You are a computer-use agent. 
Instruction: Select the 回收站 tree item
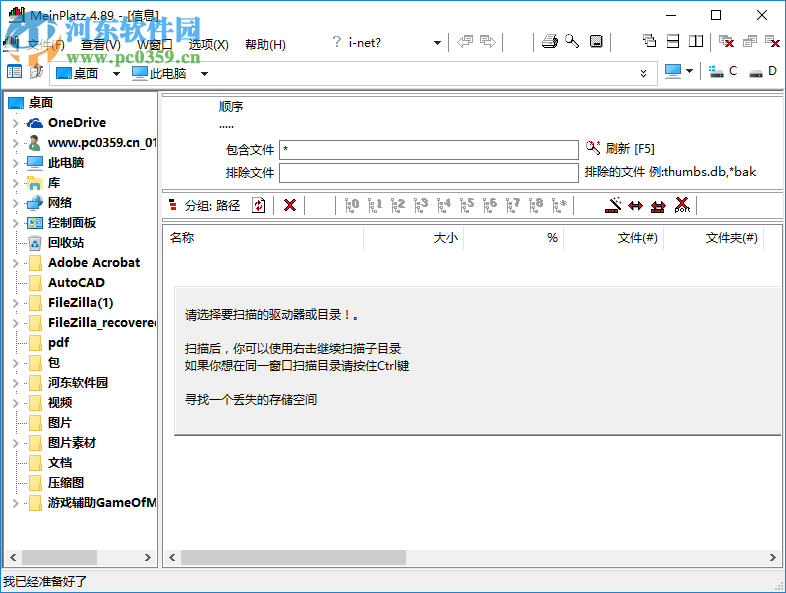pos(66,243)
